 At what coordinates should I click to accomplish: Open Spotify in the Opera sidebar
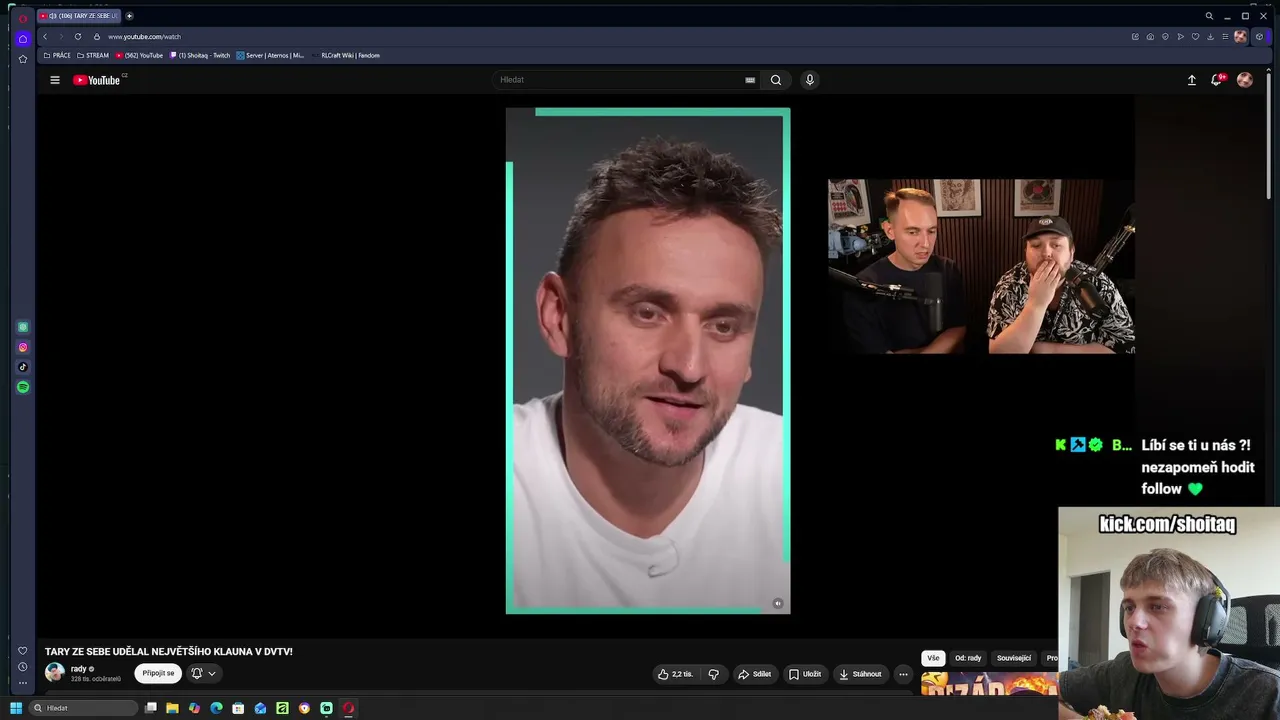[23, 387]
